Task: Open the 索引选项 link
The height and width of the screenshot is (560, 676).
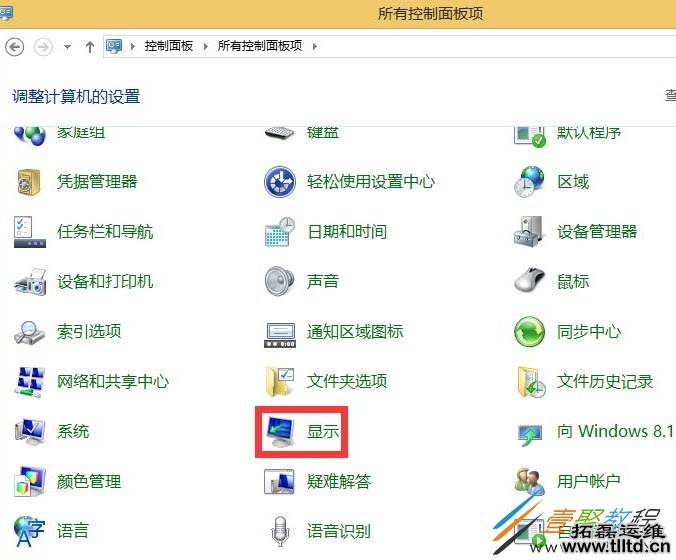Action: [x=89, y=332]
